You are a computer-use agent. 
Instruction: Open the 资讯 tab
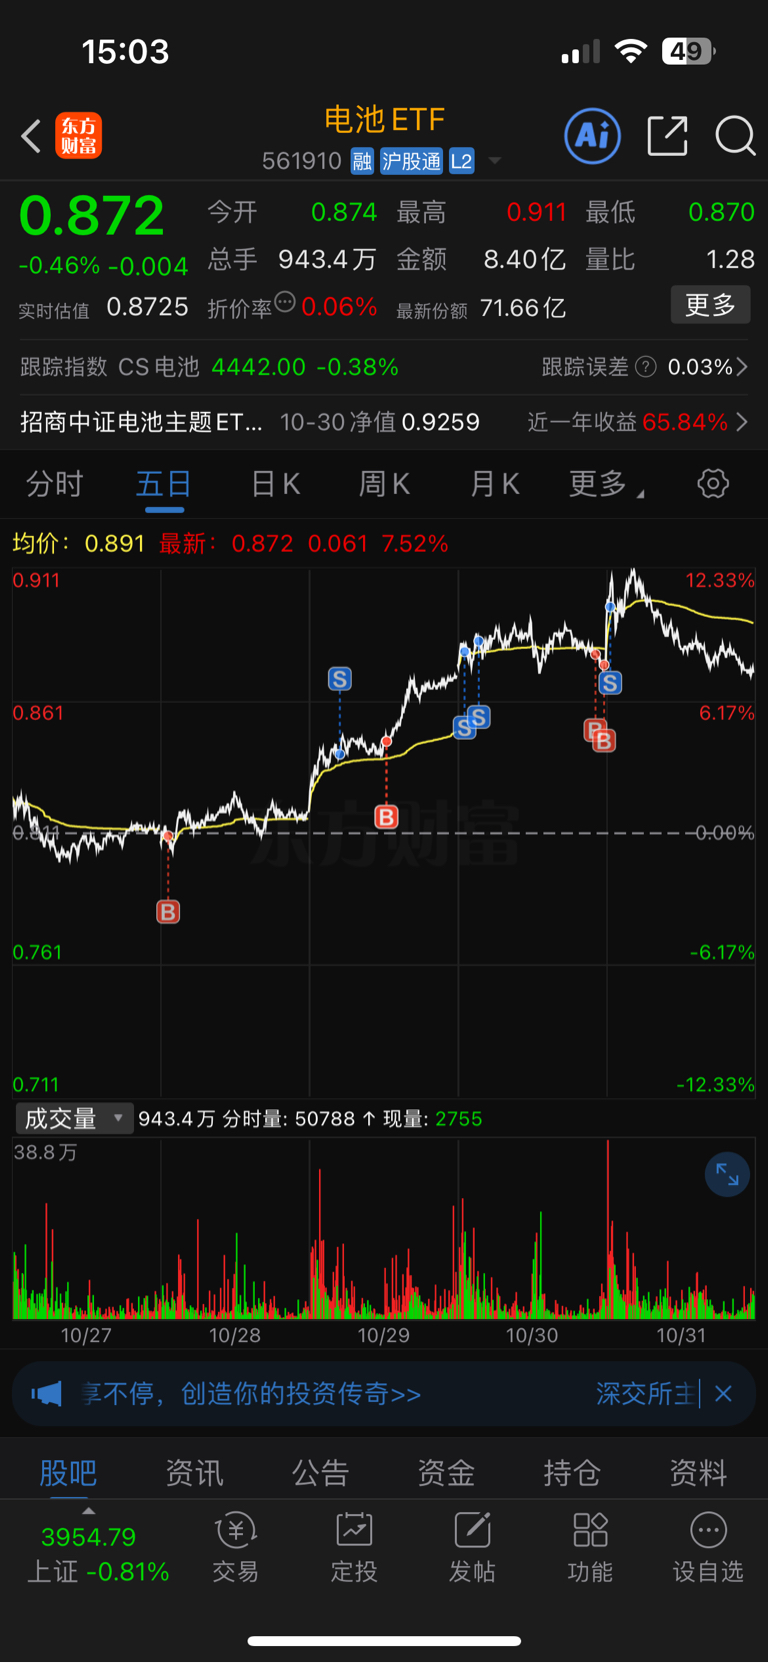pos(194,1472)
